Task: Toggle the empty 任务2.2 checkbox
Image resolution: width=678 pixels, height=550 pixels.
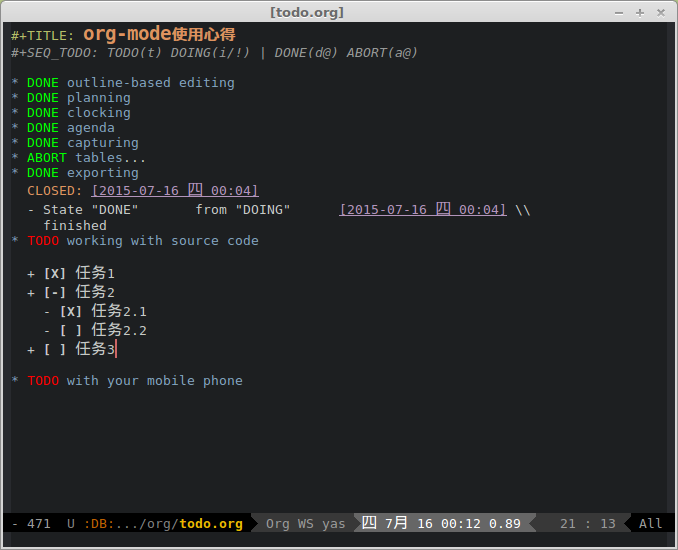Action: [70, 330]
